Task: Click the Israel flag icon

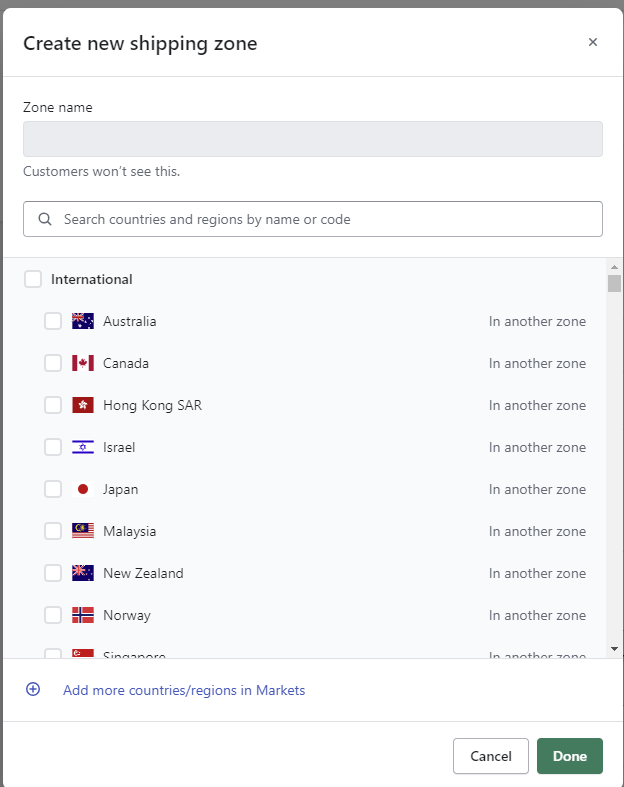Action: click(x=83, y=447)
